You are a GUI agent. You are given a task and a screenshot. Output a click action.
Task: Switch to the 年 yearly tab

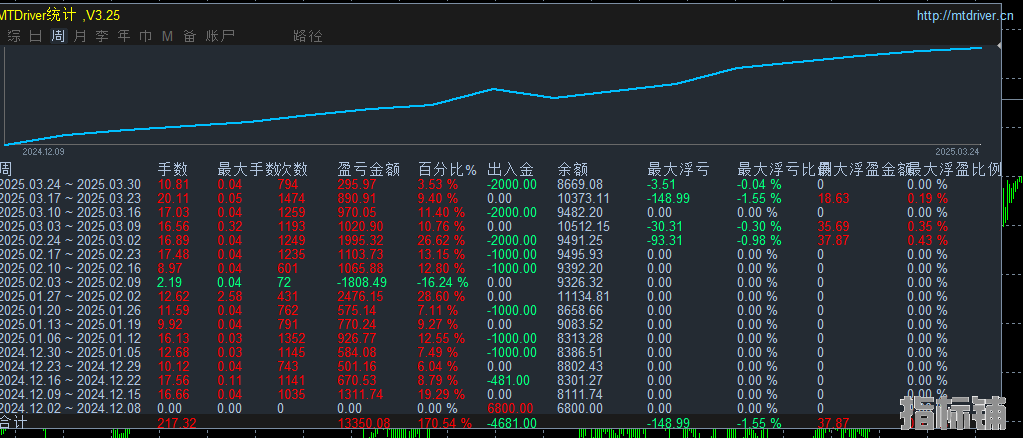[124, 37]
